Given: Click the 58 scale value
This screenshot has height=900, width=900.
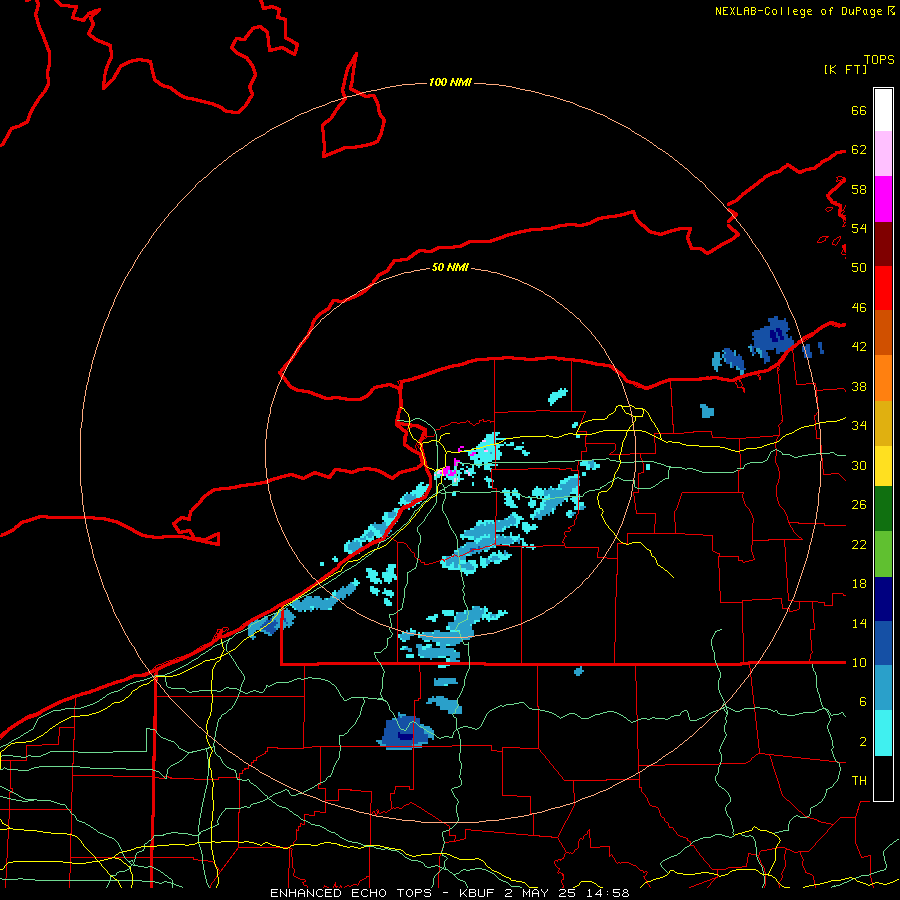Looking at the screenshot, I should click(x=859, y=189).
